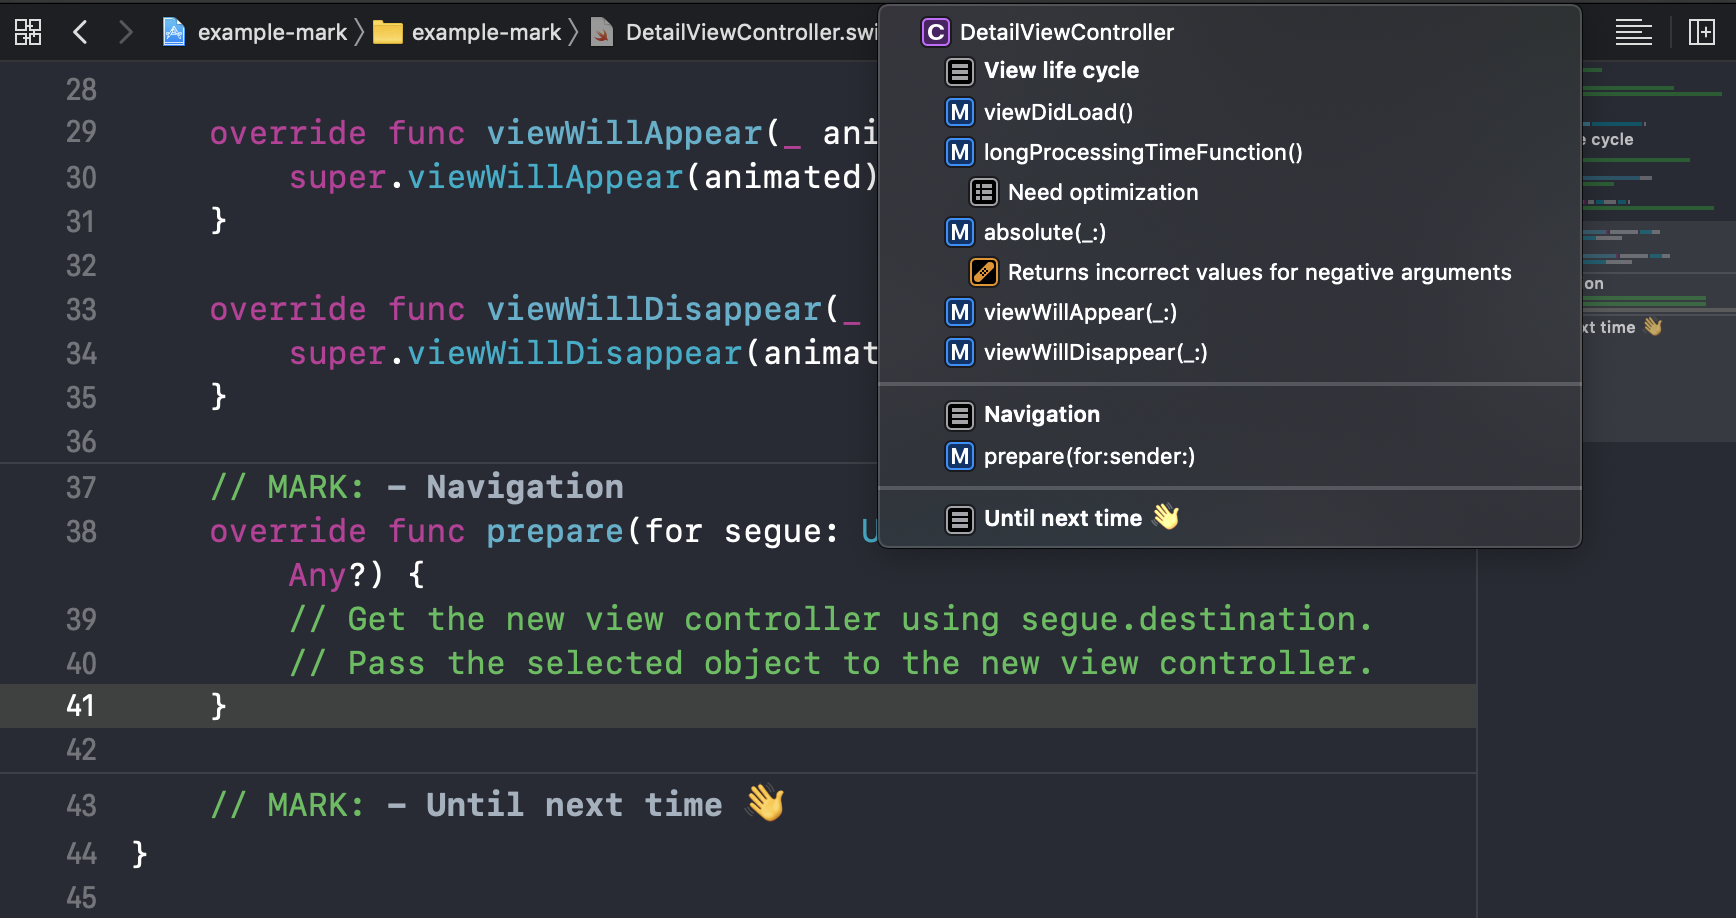Go forward with the right chevron
Image resolution: width=1736 pixels, height=918 pixels.
(x=125, y=32)
